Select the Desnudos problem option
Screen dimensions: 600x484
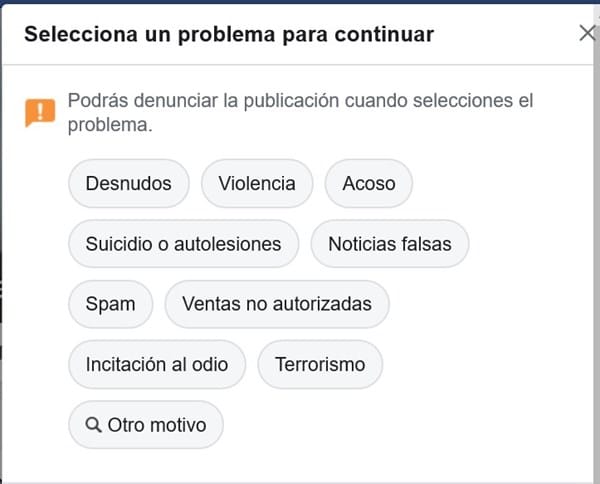128,184
